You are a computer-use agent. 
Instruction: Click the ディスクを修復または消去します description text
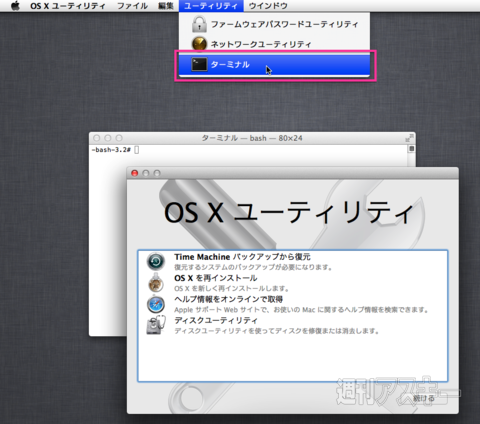277,331
